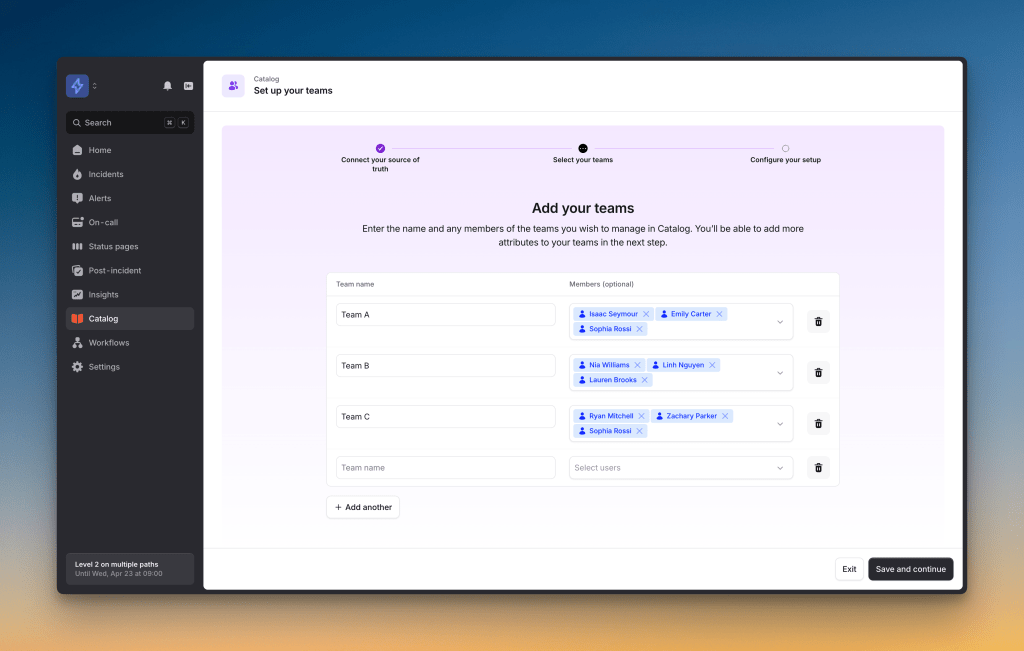This screenshot has height=651, width=1024.
Task: Delete the Team A row with trash icon
Action: pos(817,321)
